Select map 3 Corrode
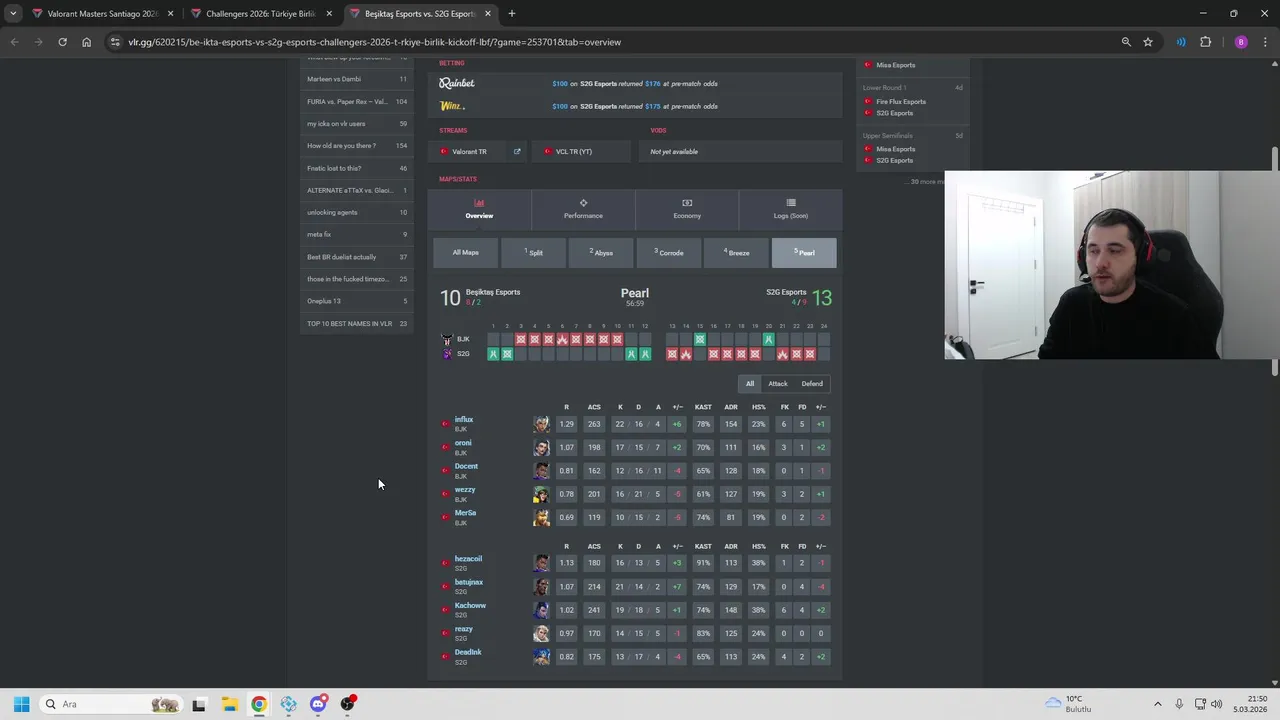Screen dimensions: 1280x720 [x=669, y=253]
